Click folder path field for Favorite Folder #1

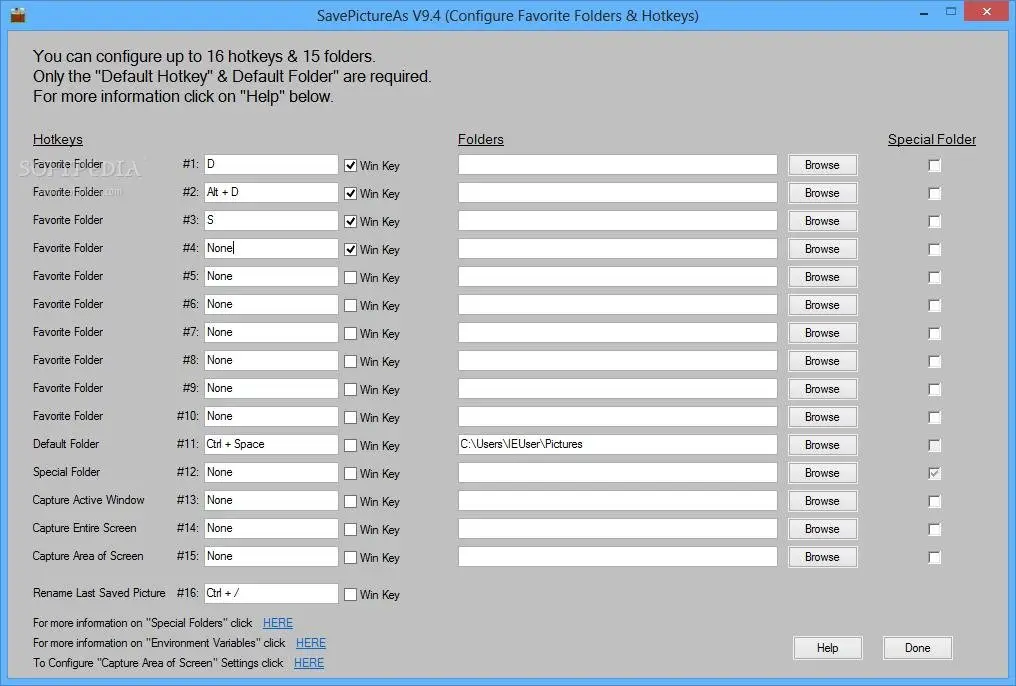pos(618,165)
